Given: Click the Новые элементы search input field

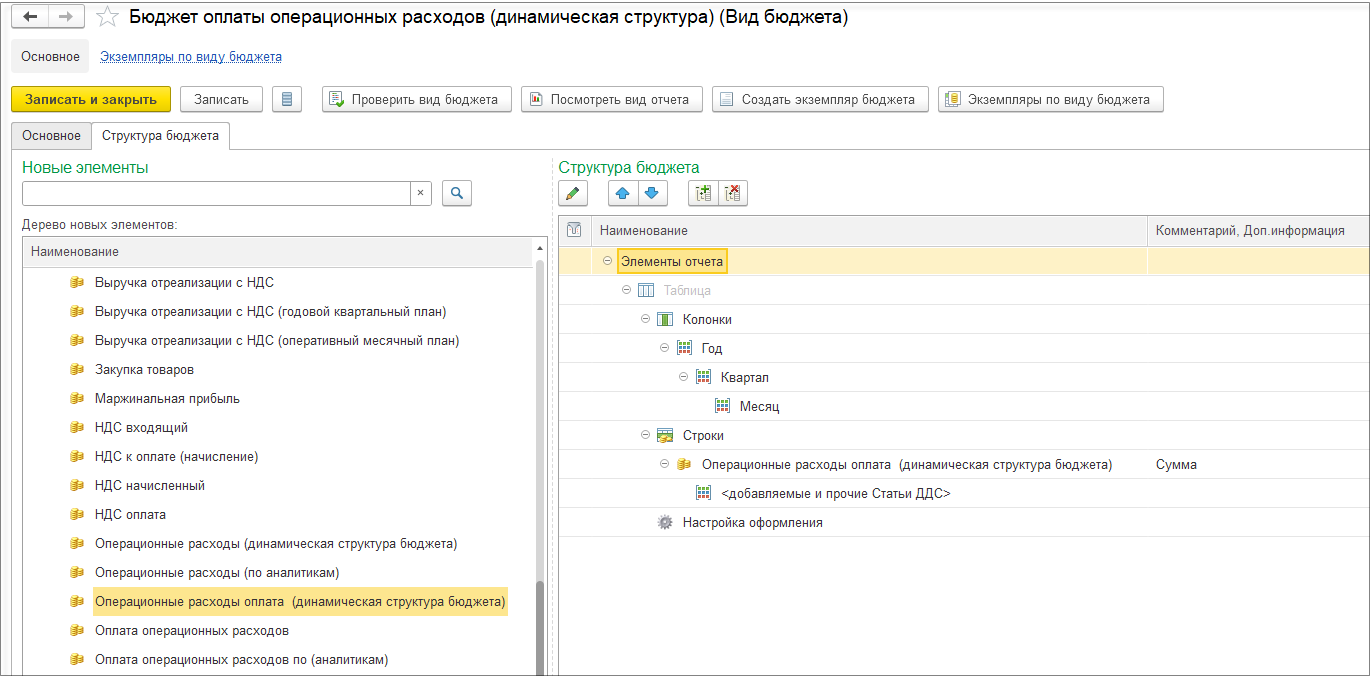Looking at the screenshot, I should (x=216, y=193).
